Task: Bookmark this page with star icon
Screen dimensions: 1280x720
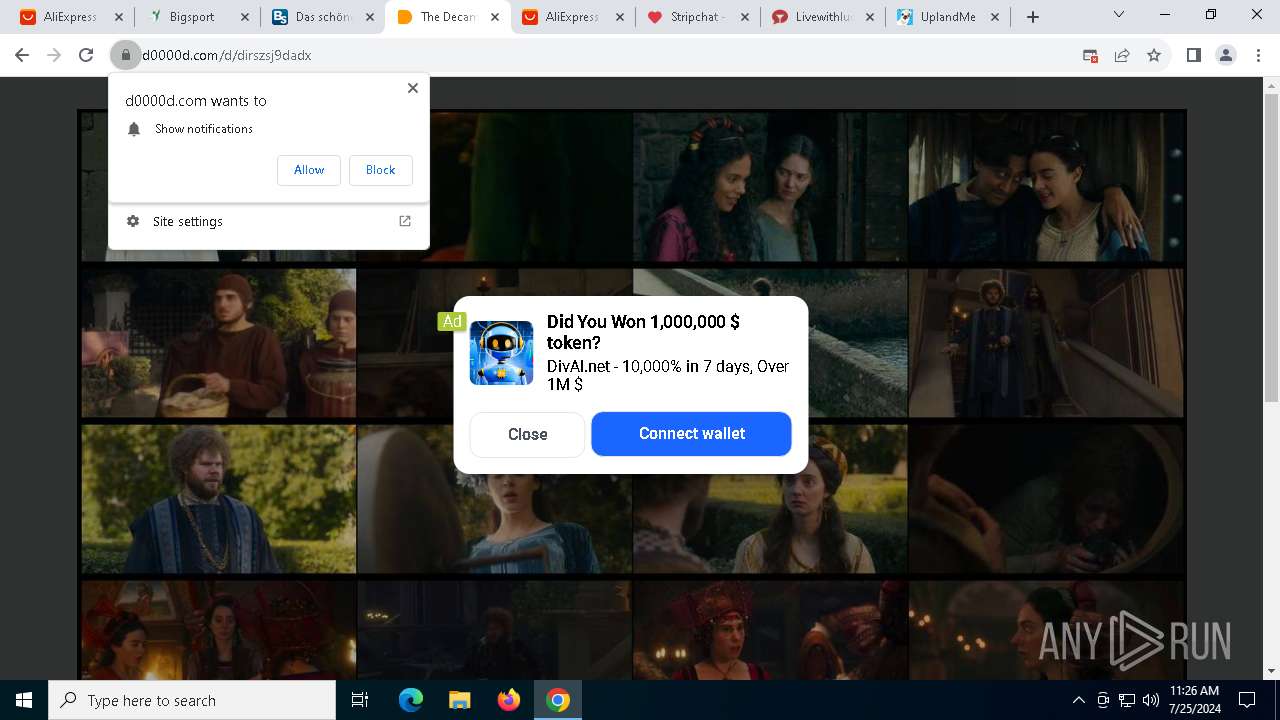Action: [x=1154, y=56]
